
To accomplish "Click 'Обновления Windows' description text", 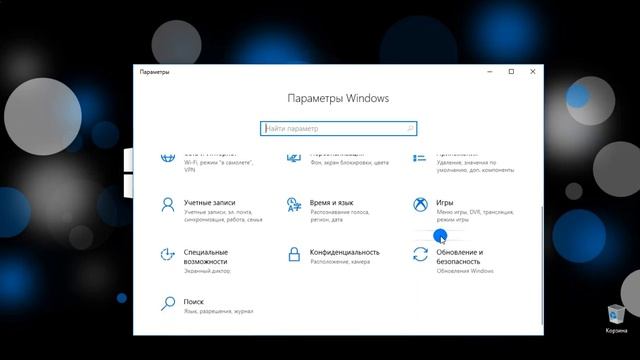I will [465, 271].
